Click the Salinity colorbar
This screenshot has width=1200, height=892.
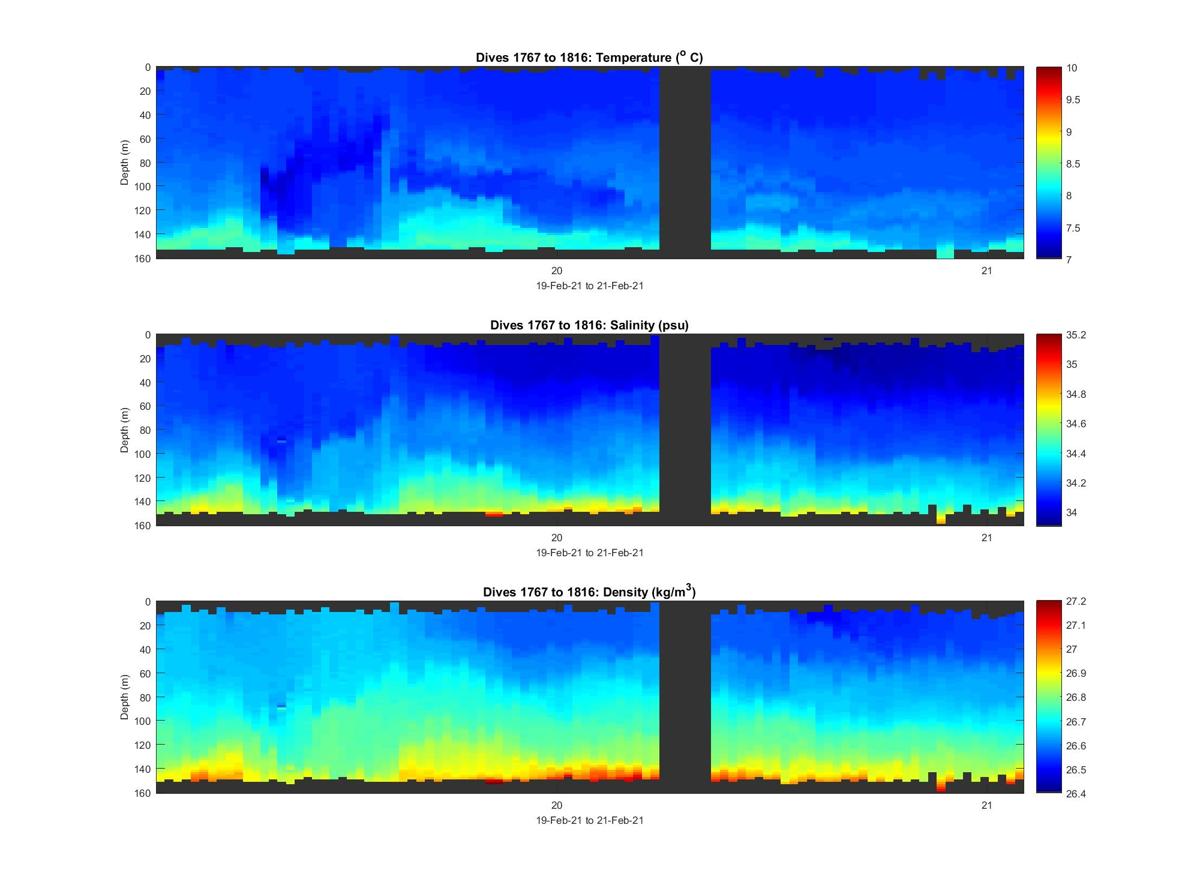coord(1048,430)
